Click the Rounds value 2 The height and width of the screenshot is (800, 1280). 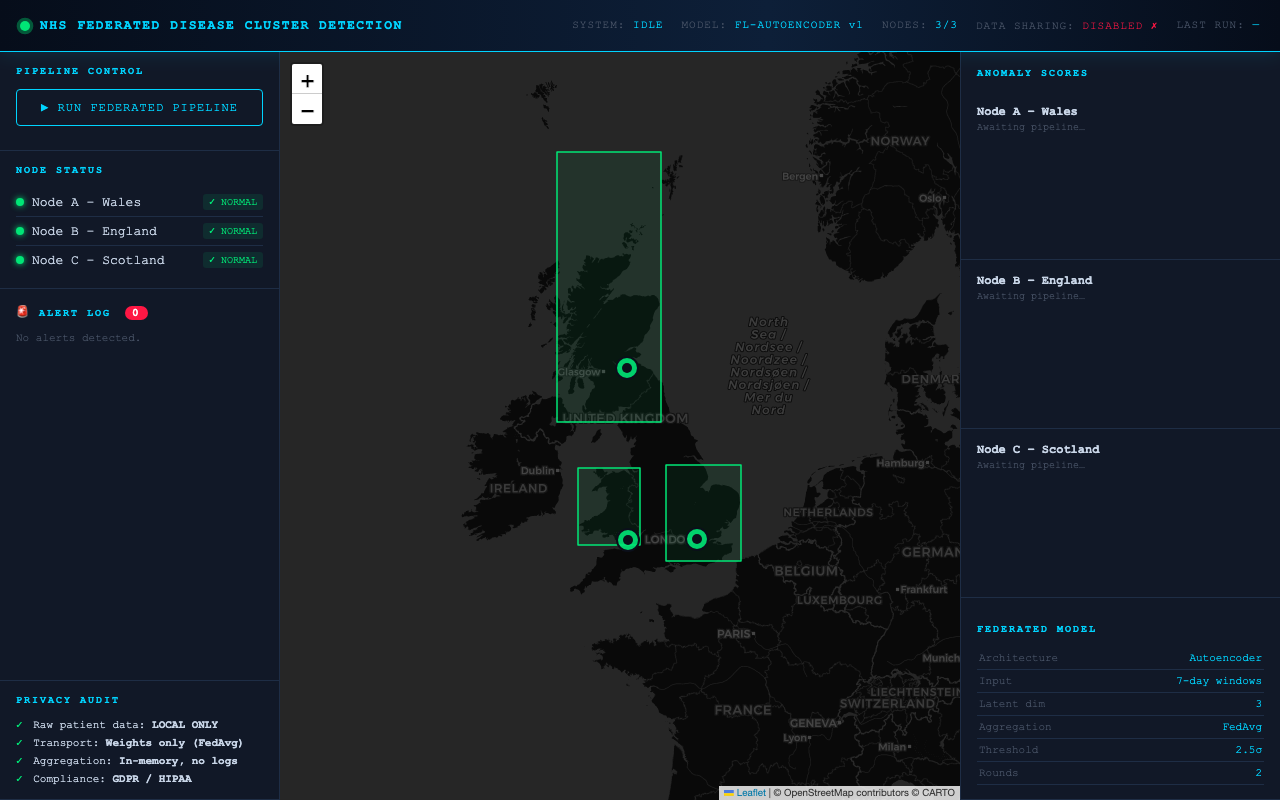(x=1258, y=773)
